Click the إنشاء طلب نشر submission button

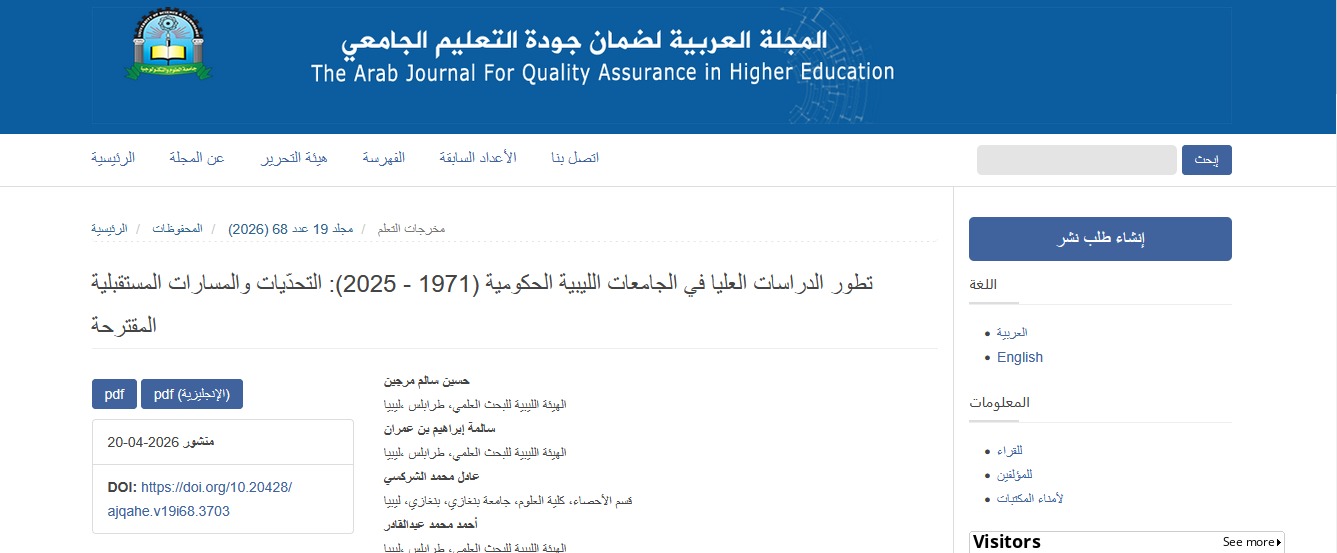click(x=1100, y=239)
